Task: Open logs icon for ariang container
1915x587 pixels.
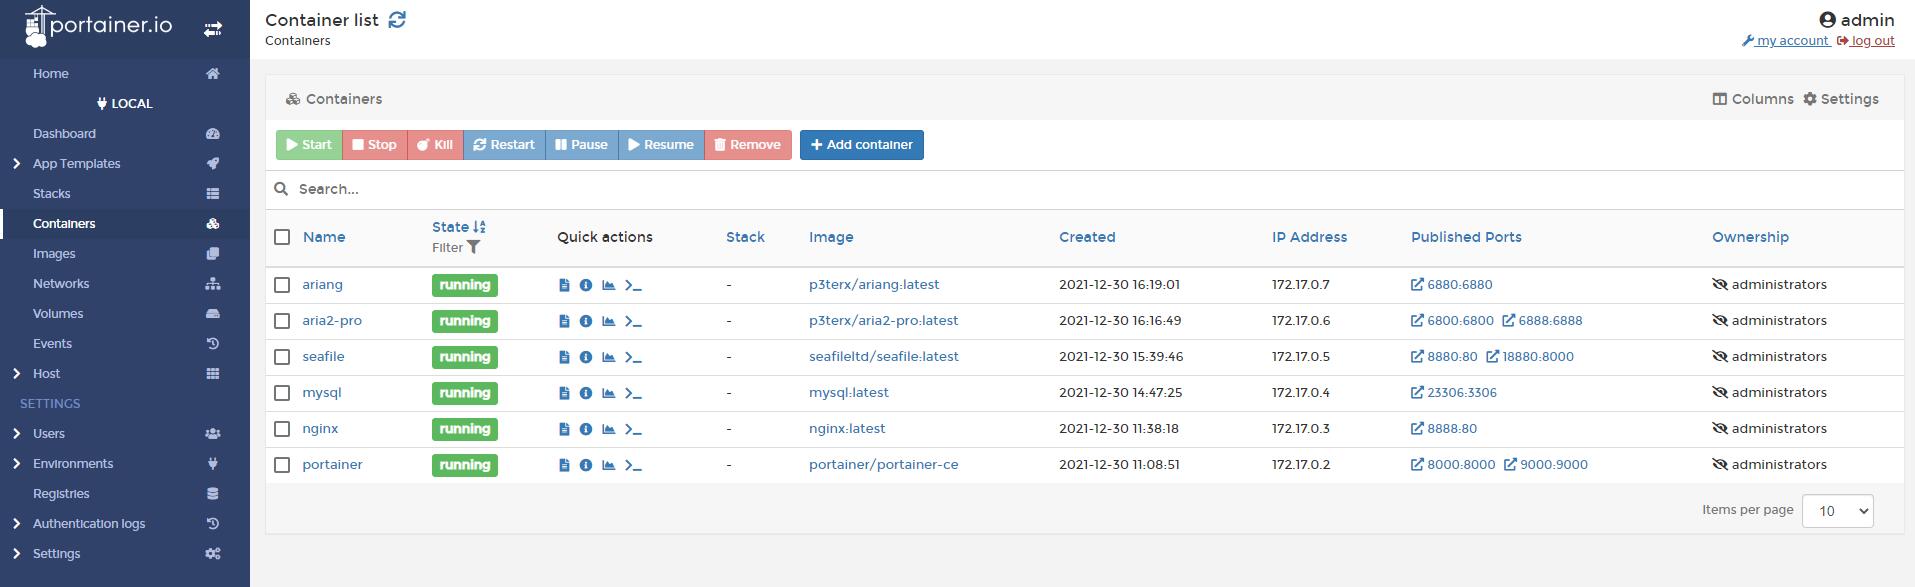Action: tap(564, 285)
